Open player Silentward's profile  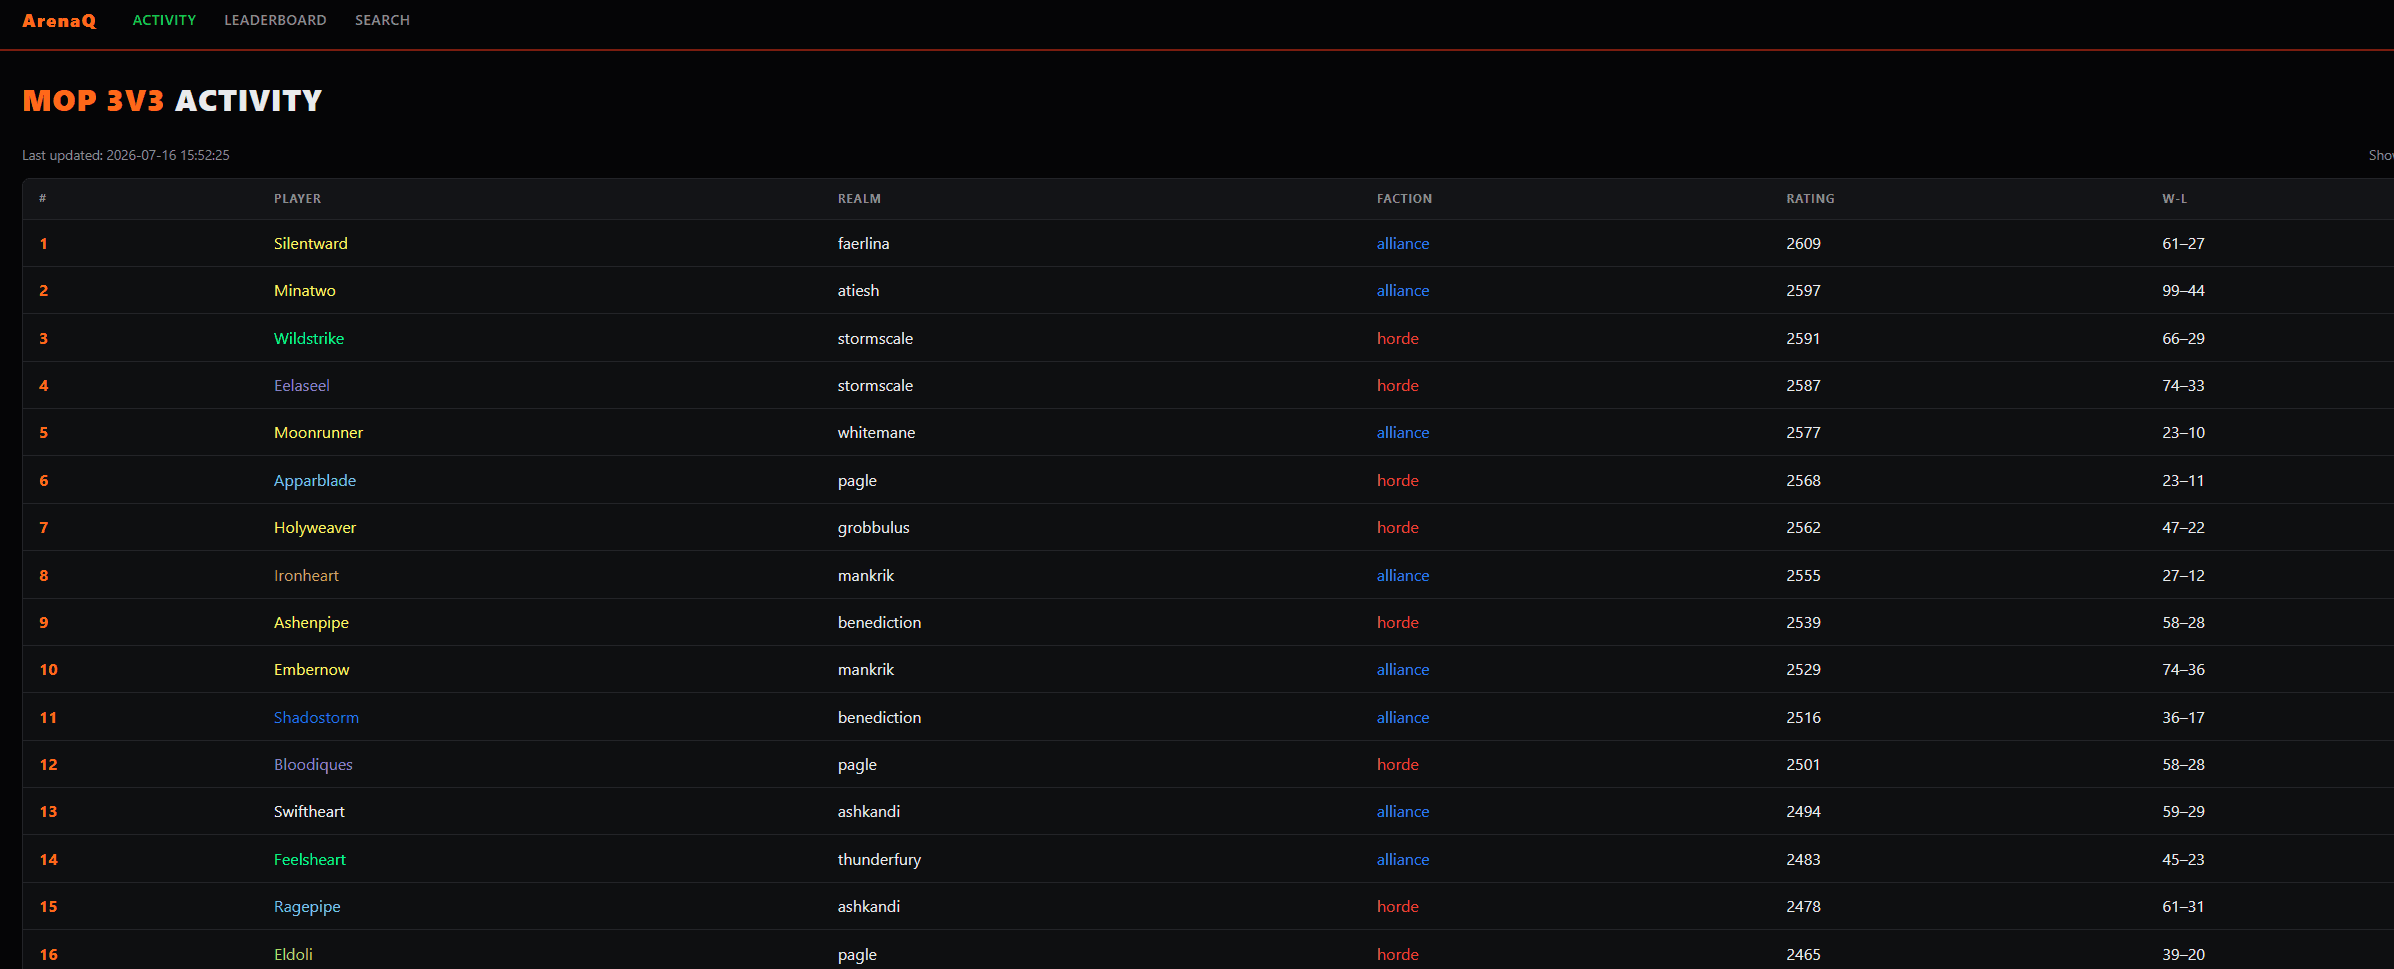point(311,244)
